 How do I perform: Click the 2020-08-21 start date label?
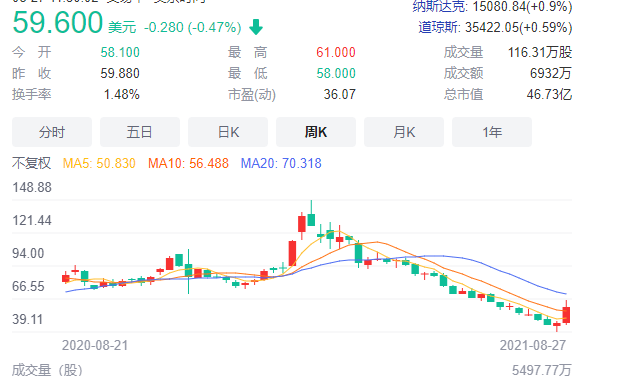pos(95,345)
